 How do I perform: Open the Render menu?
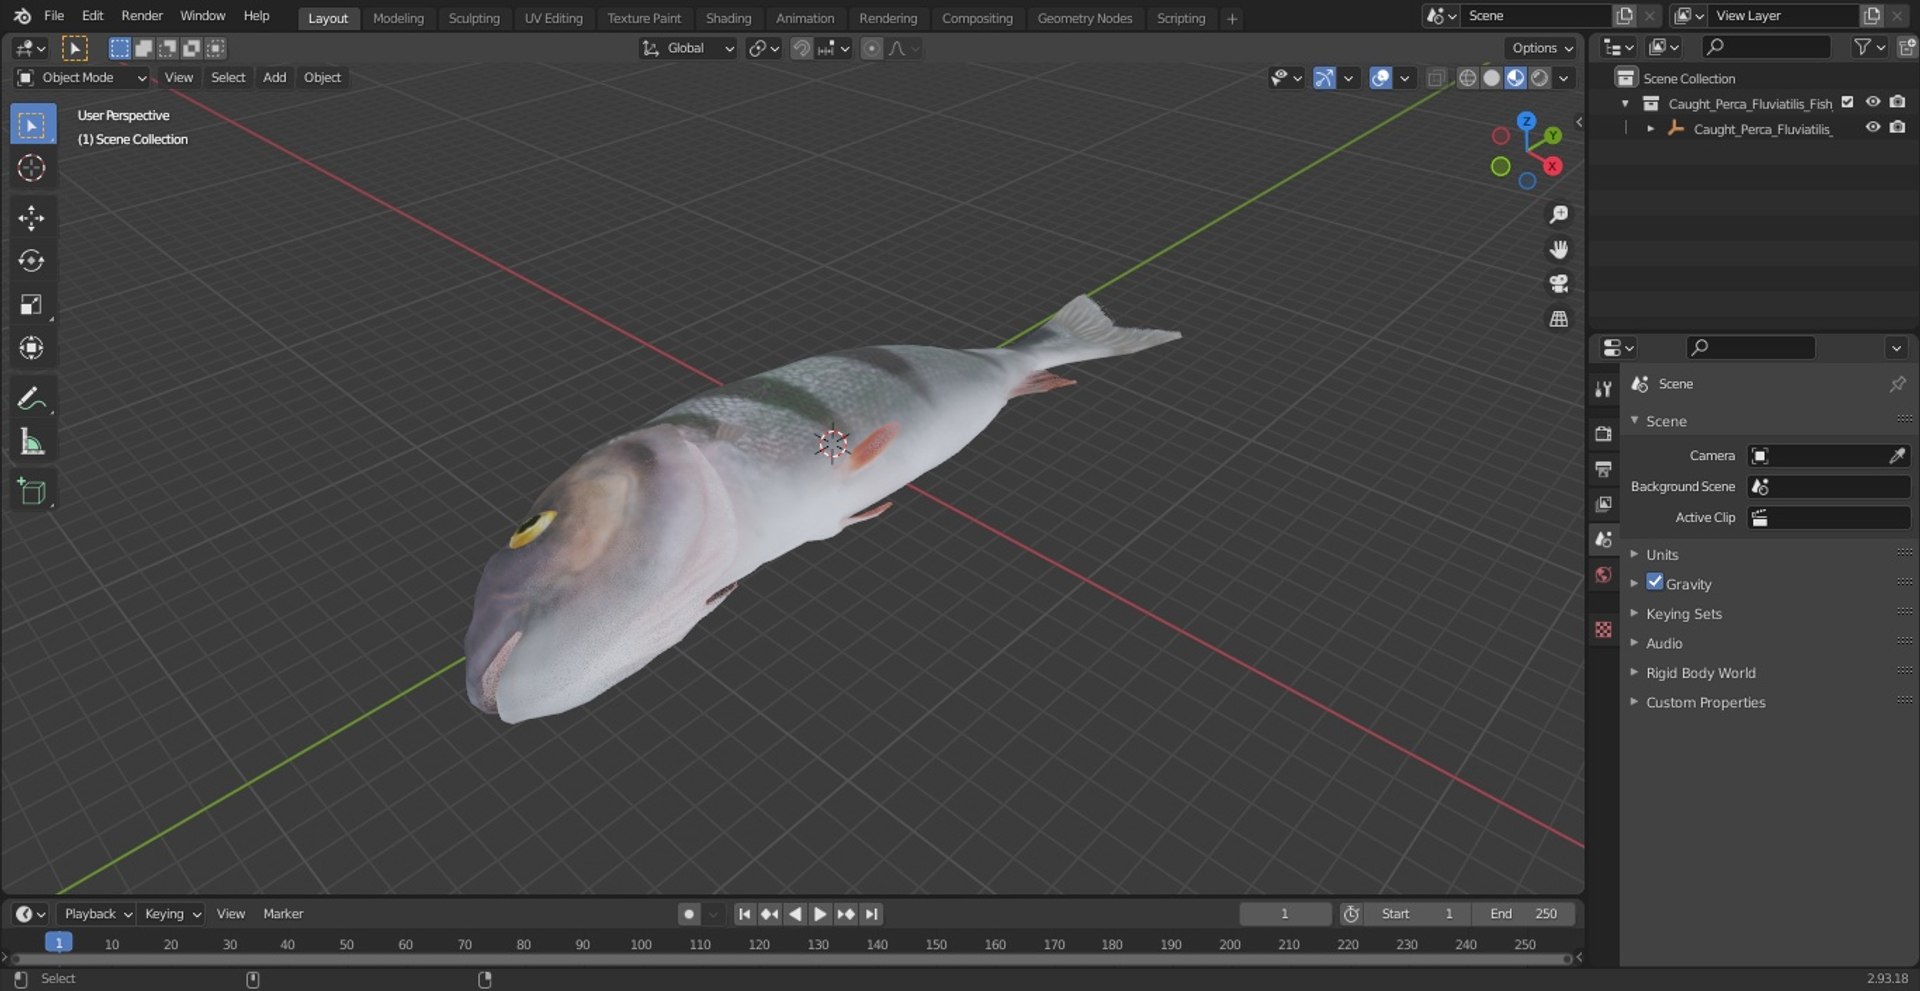click(x=142, y=16)
